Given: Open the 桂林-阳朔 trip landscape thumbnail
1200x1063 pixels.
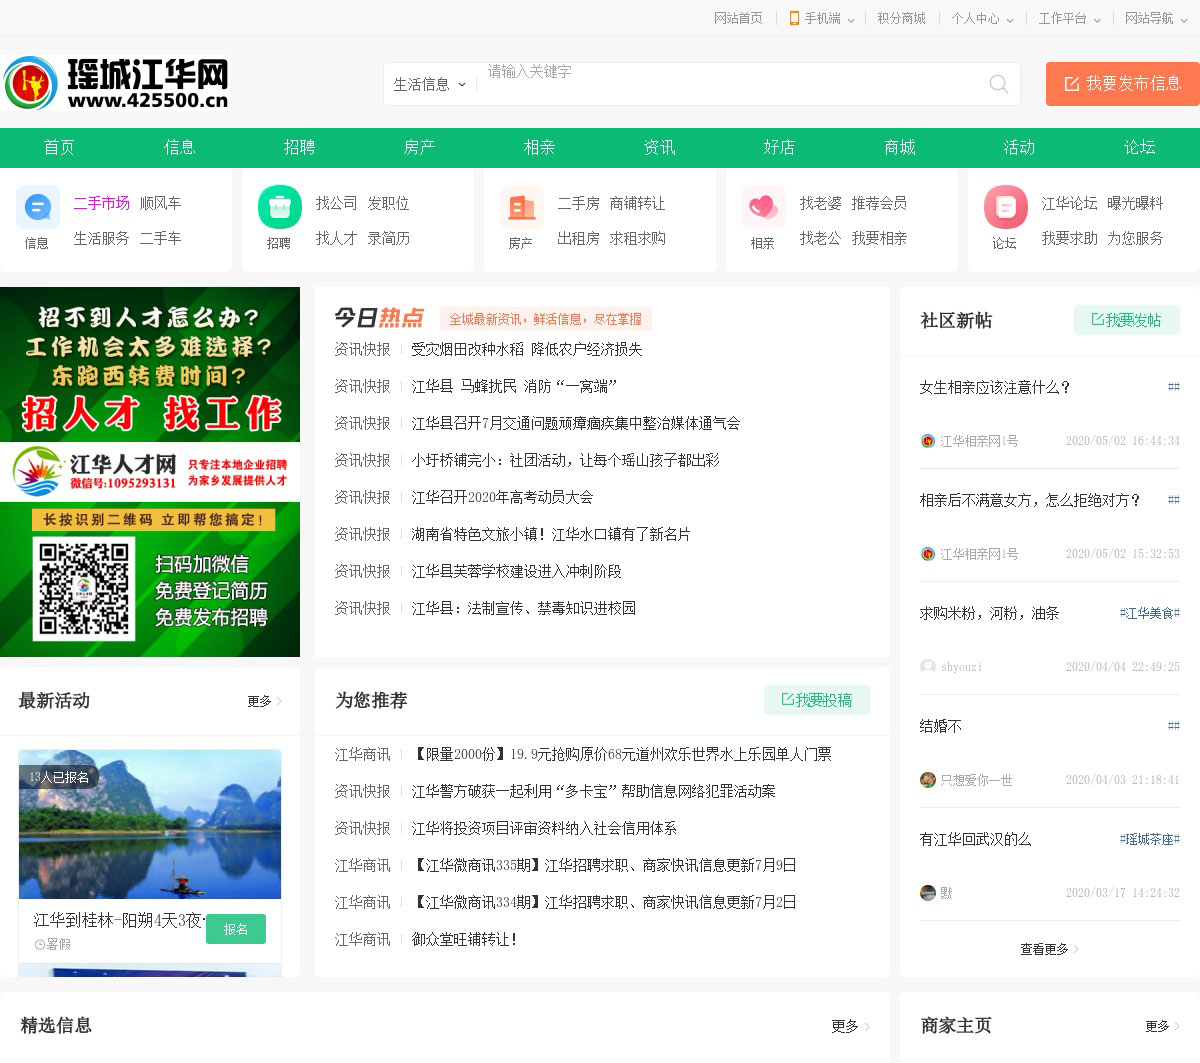Looking at the screenshot, I should [x=150, y=824].
